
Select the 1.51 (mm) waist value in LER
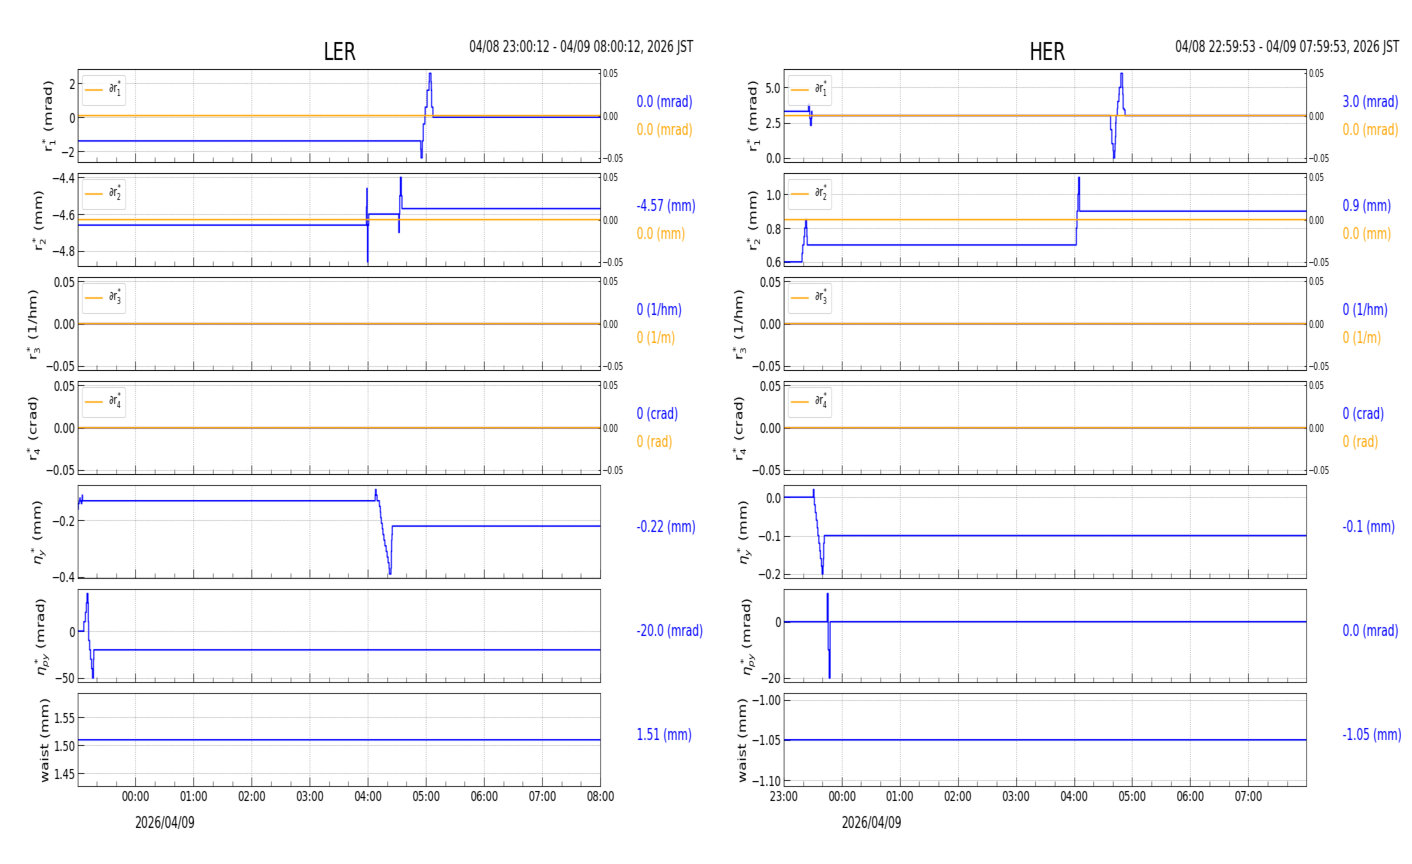coord(664,734)
